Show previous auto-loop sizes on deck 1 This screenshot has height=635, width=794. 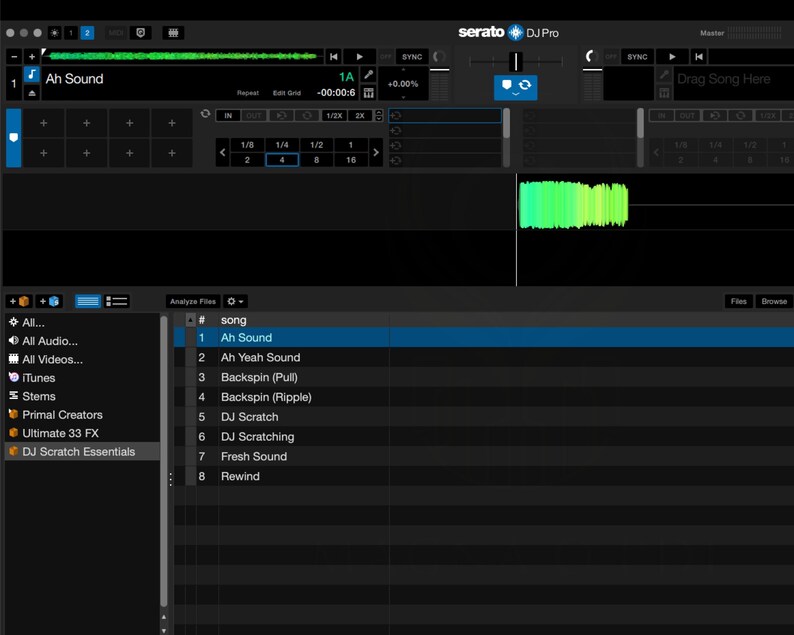coord(222,152)
